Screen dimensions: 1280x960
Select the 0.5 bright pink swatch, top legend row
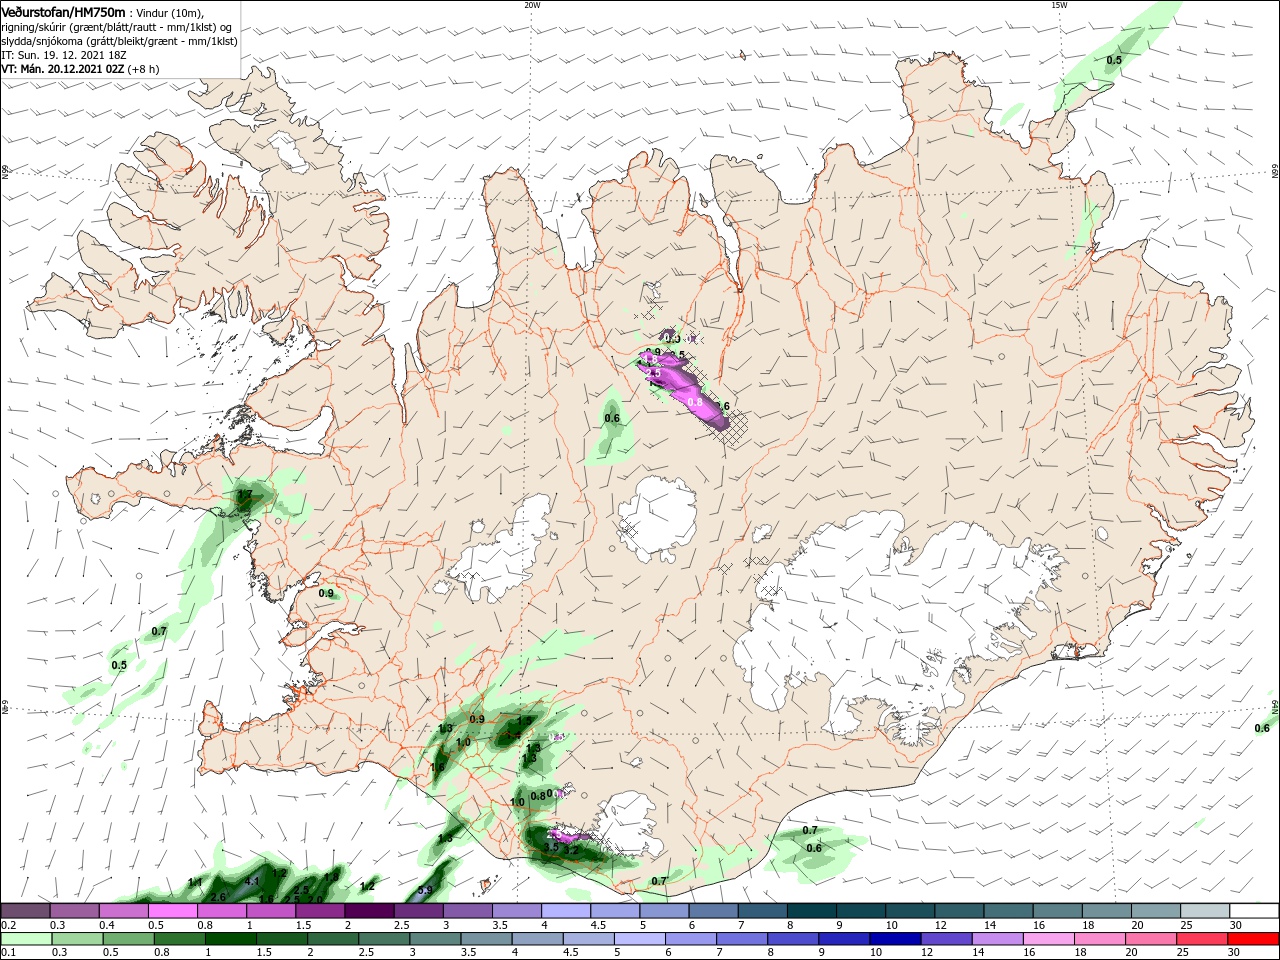[x=173, y=911]
